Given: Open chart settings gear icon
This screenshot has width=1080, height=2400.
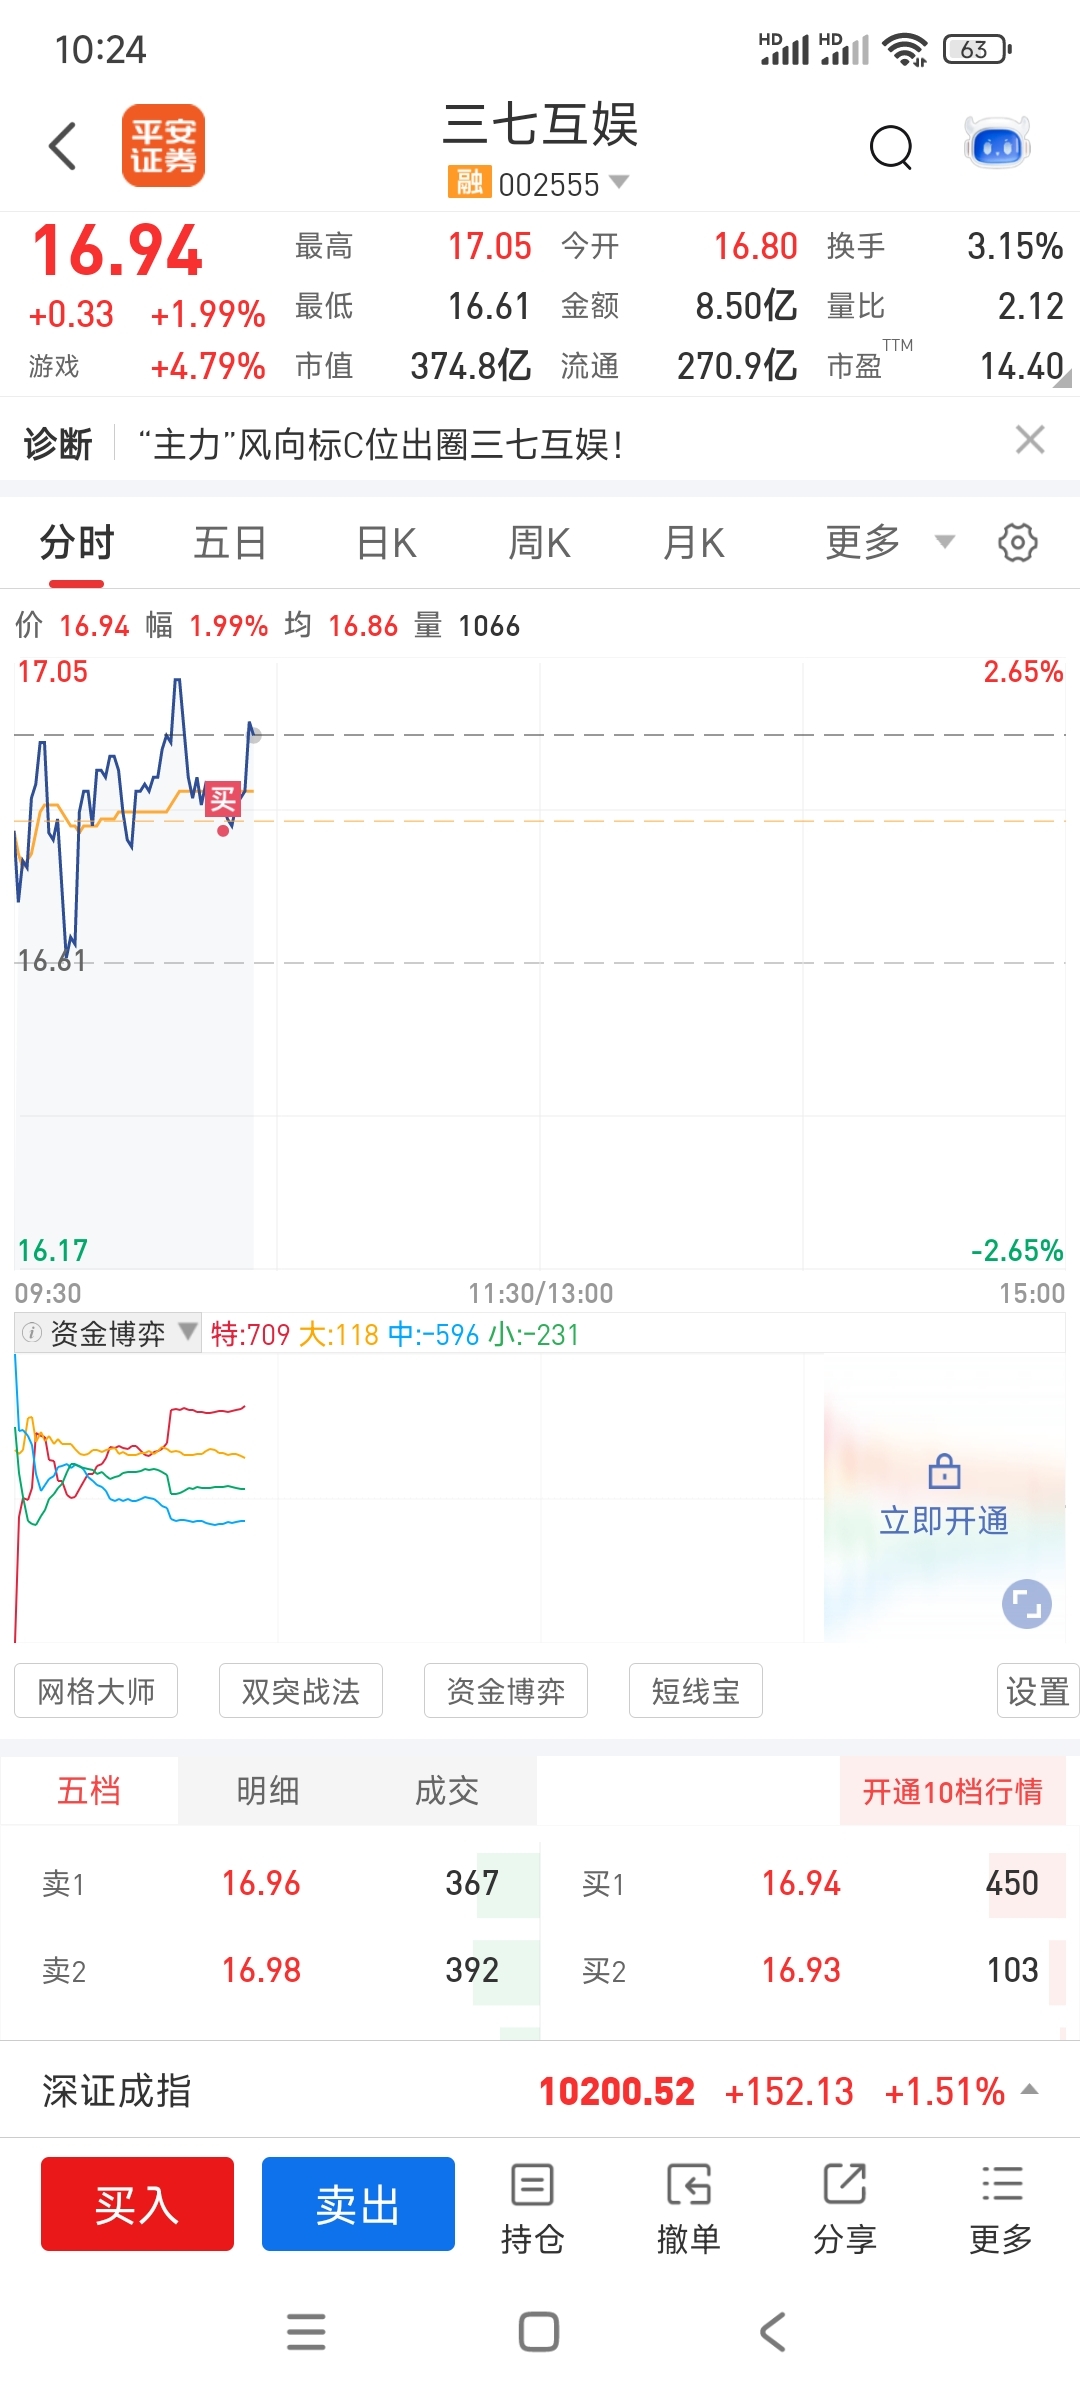Looking at the screenshot, I should 1018,543.
